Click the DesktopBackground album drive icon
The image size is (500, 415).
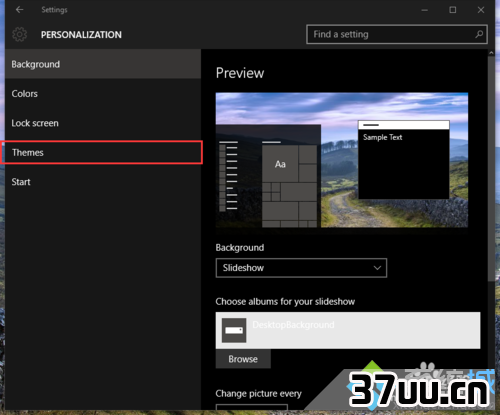234,330
